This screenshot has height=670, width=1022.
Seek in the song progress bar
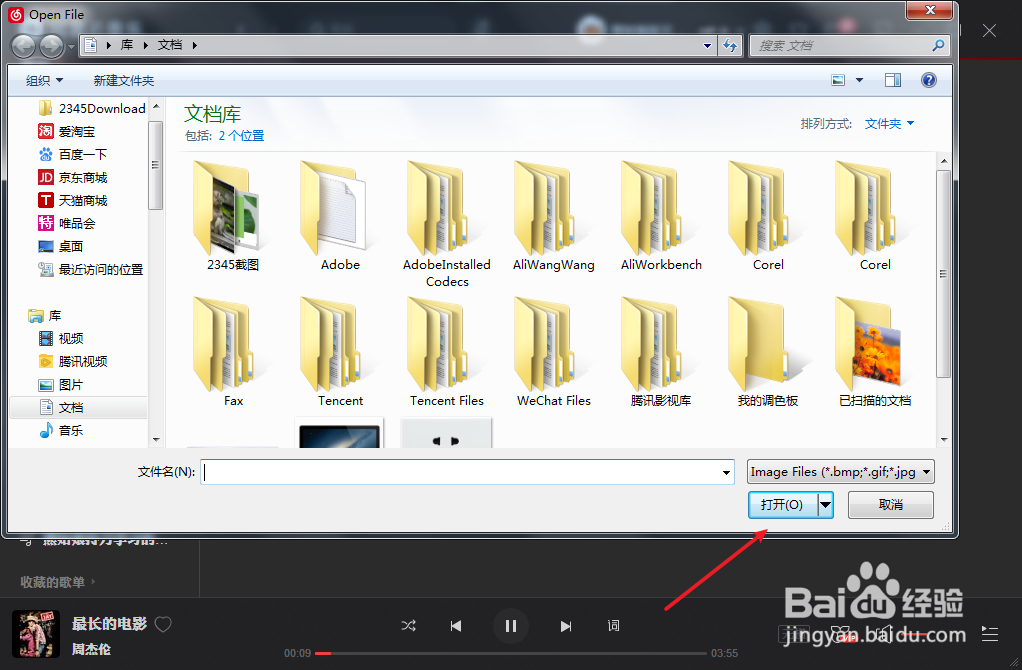tap(510, 653)
